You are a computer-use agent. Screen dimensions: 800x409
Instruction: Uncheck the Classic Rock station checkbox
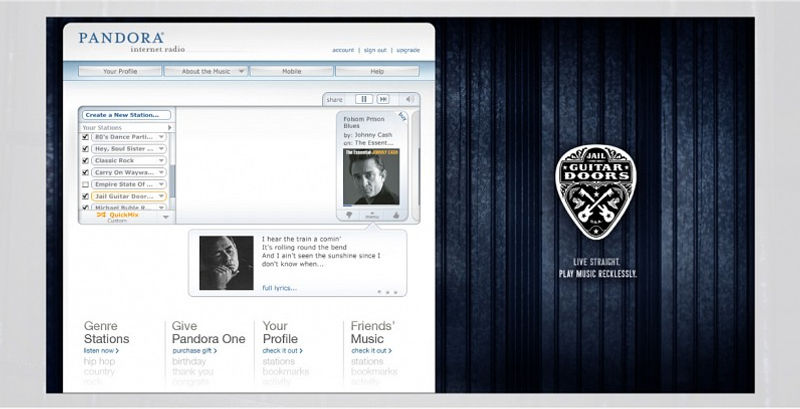[85, 161]
